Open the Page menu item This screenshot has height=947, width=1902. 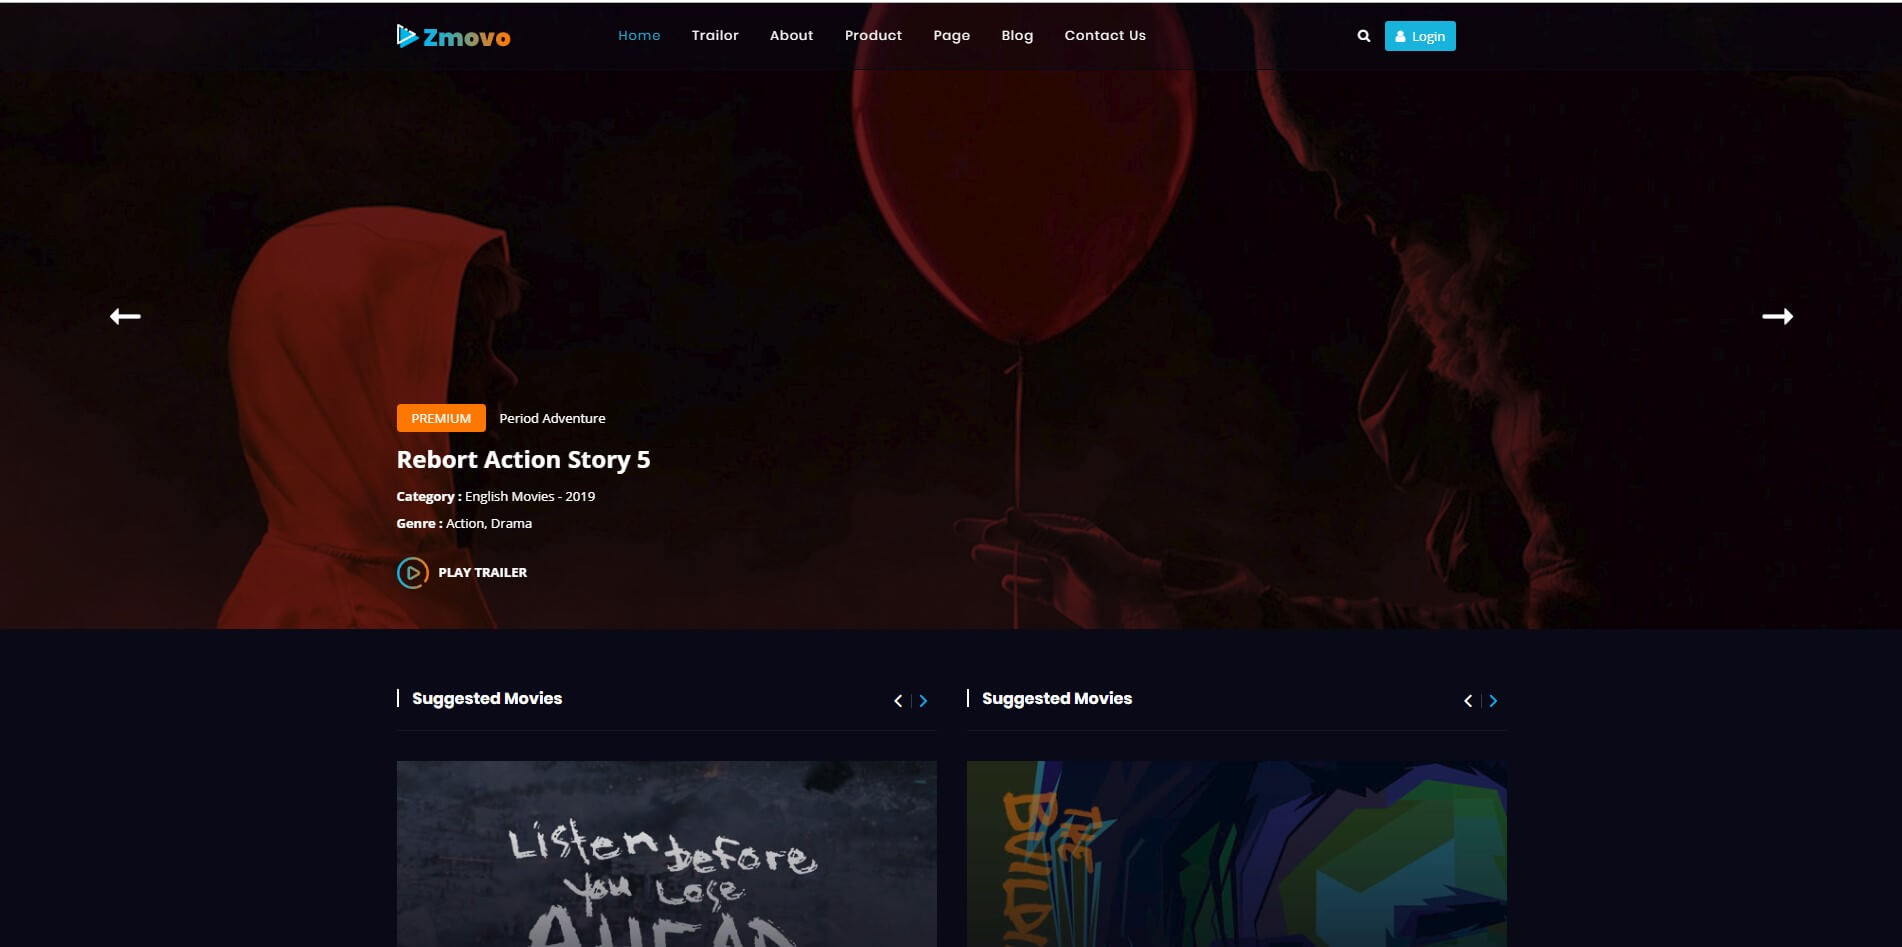click(x=951, y=35)
